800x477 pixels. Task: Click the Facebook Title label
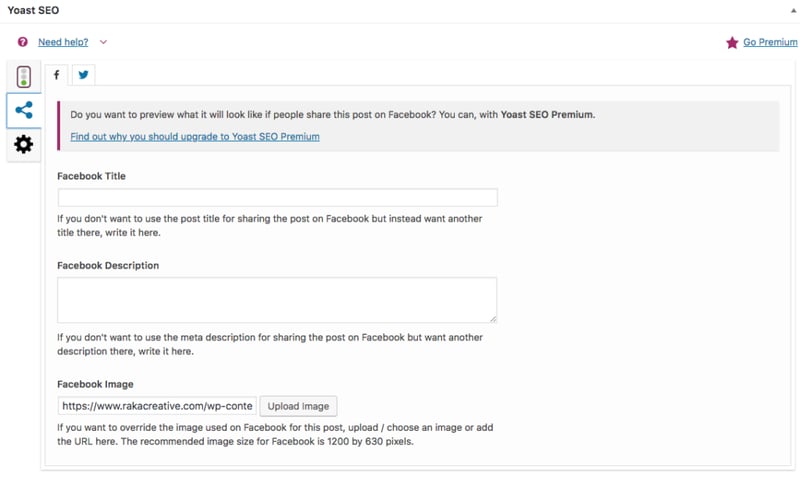[x=91, y=176]
